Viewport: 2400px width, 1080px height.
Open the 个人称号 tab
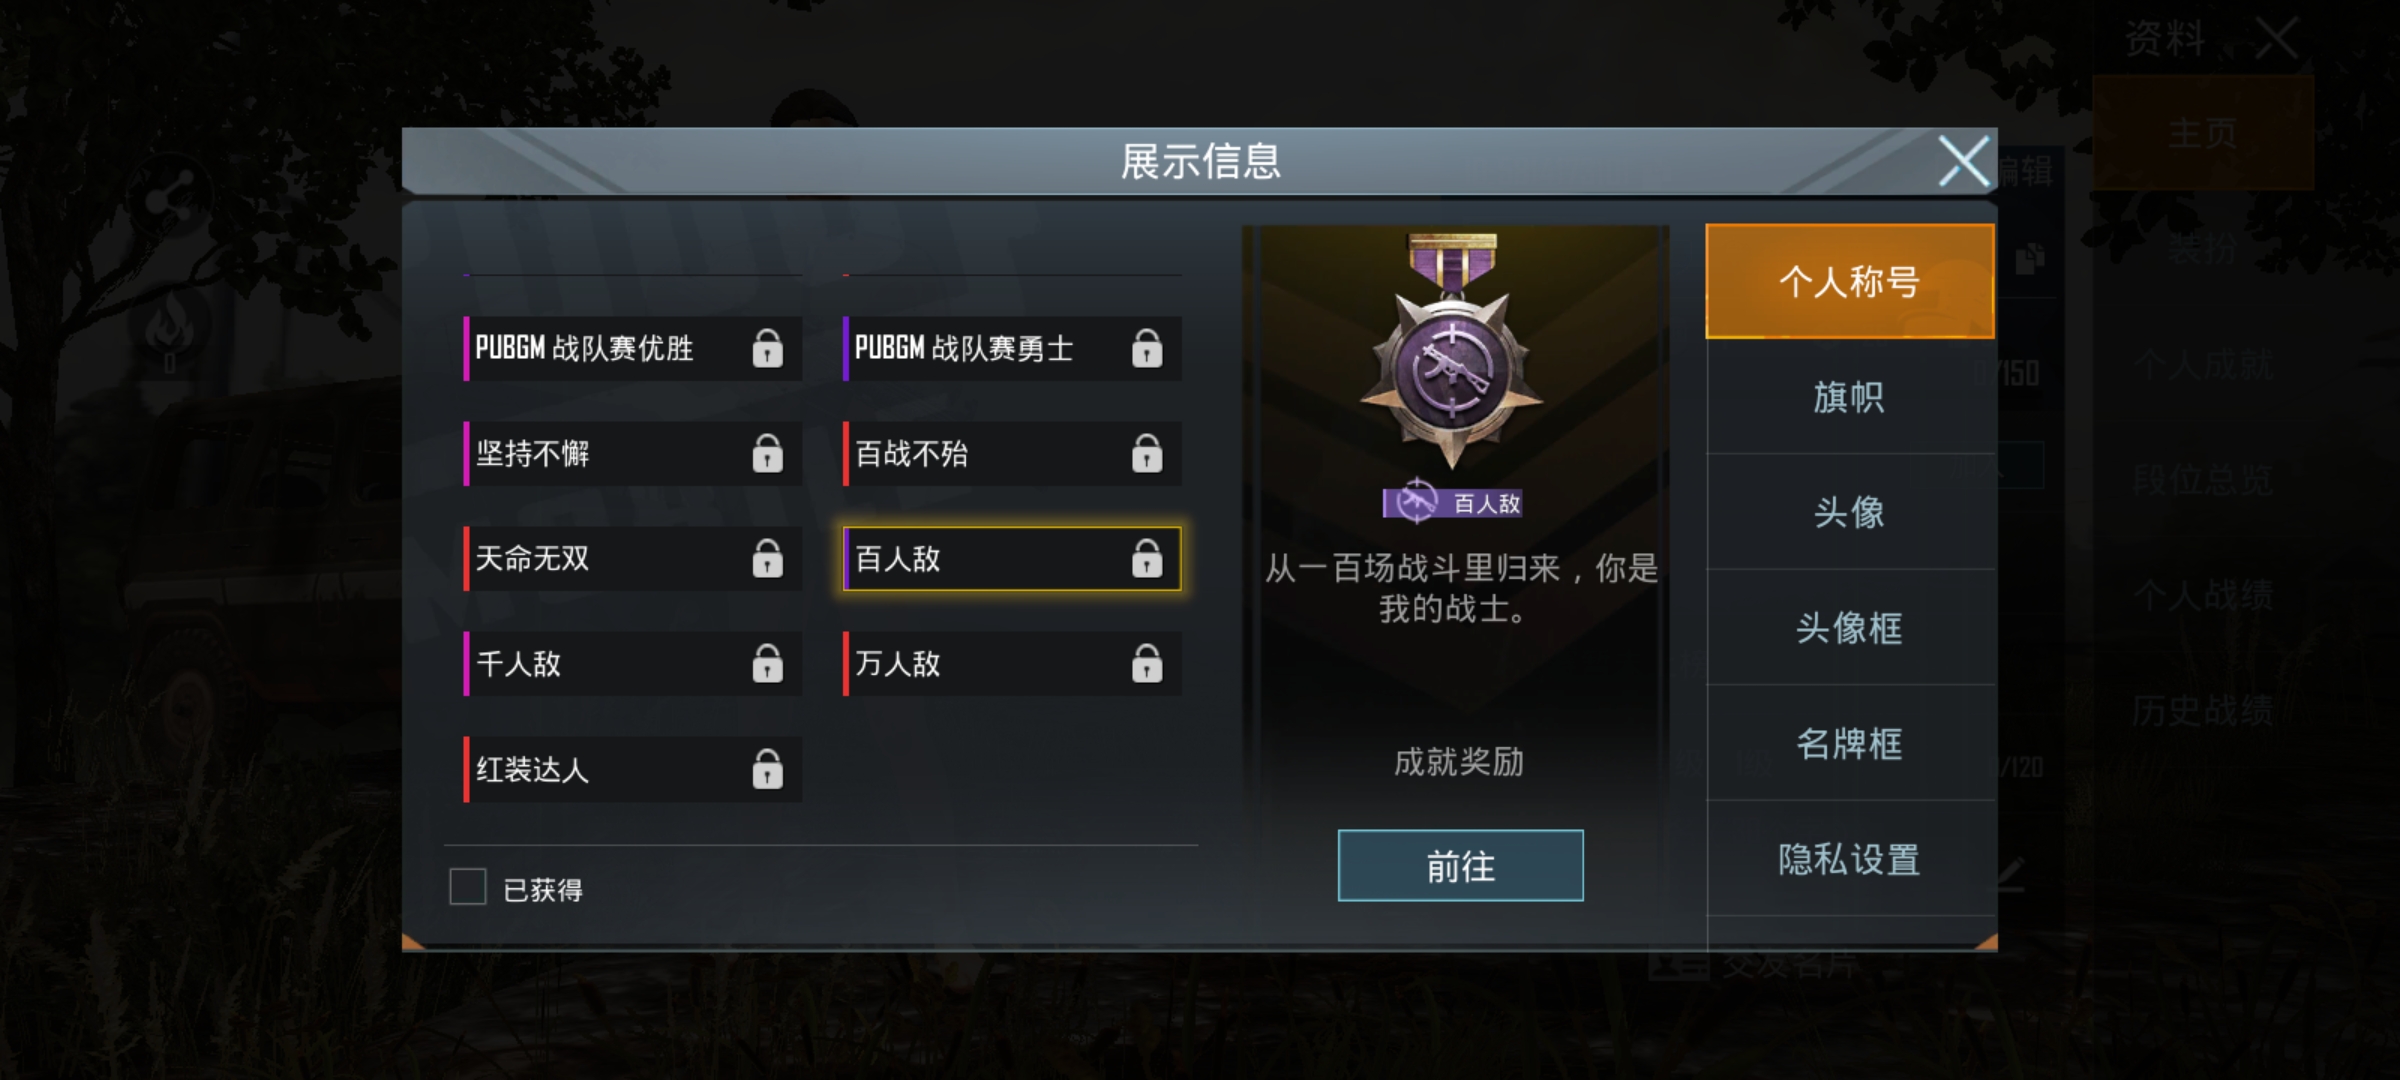pos(1850,282)
